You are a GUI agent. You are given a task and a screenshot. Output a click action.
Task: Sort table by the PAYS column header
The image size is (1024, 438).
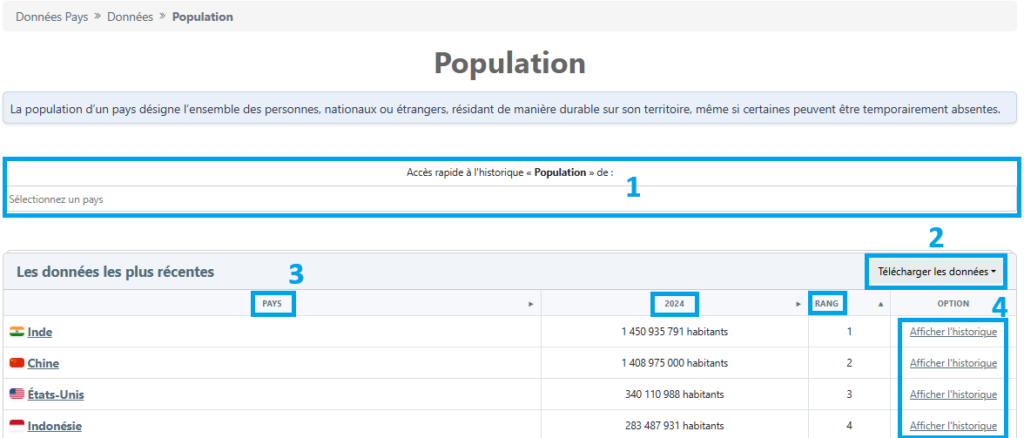click(272, 304)
